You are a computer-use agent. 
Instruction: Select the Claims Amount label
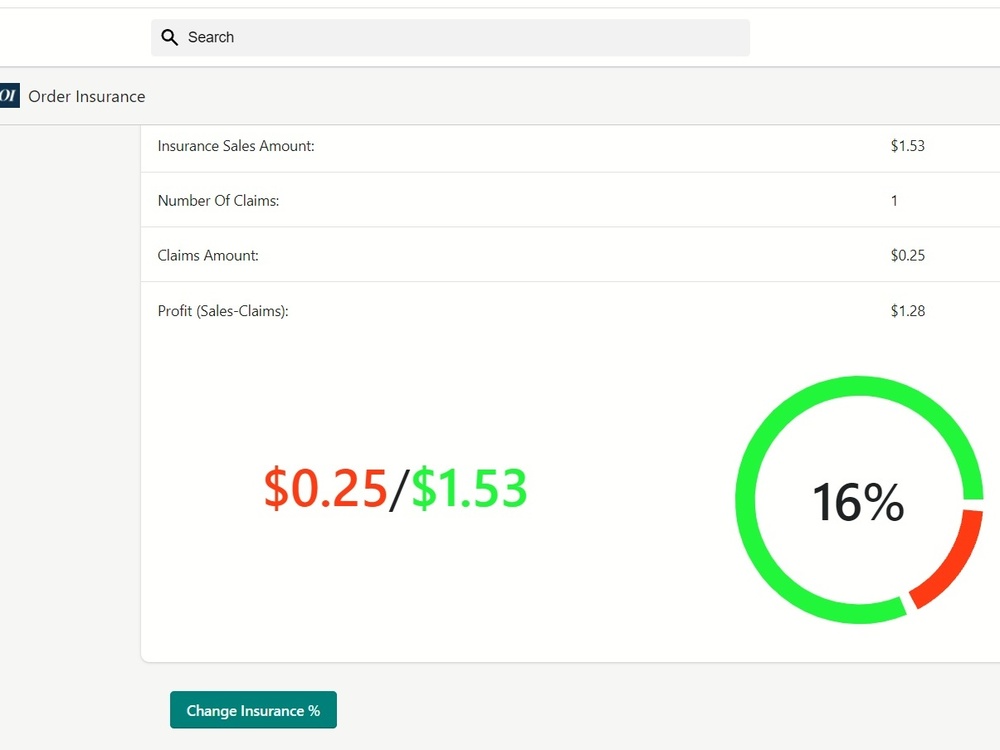208,256
